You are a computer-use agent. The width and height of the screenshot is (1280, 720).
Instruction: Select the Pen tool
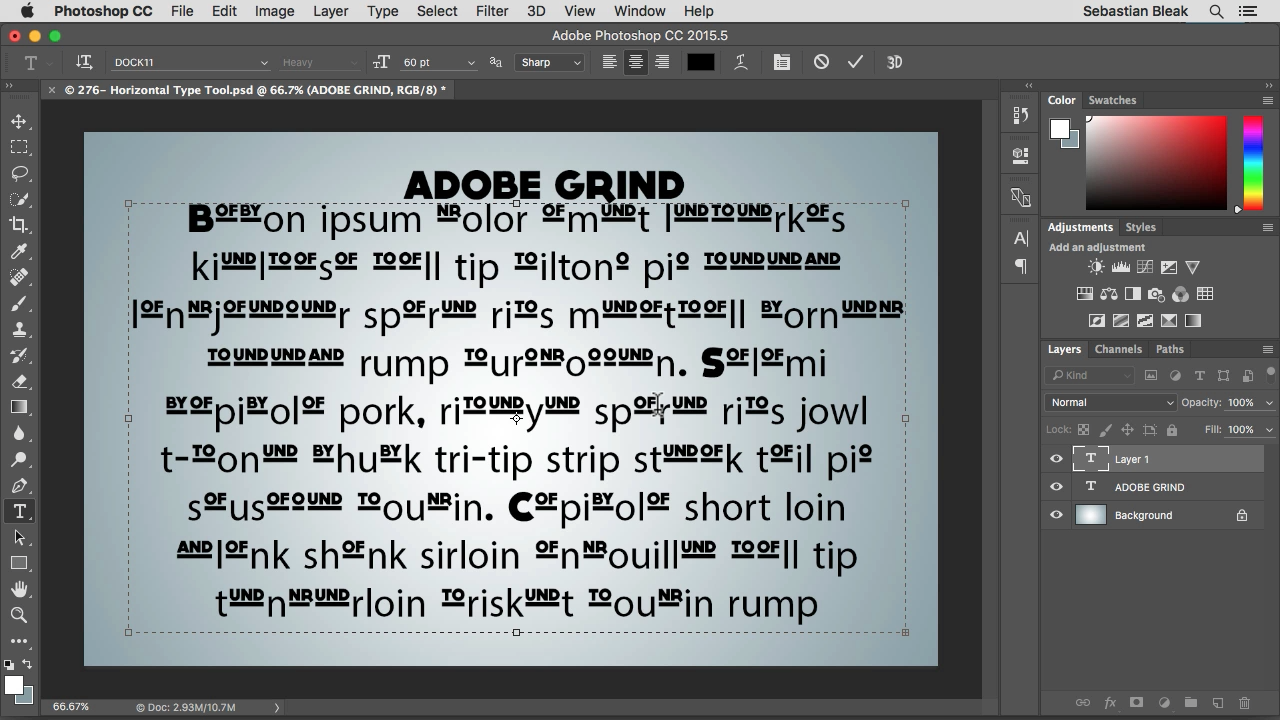(19, 485)
